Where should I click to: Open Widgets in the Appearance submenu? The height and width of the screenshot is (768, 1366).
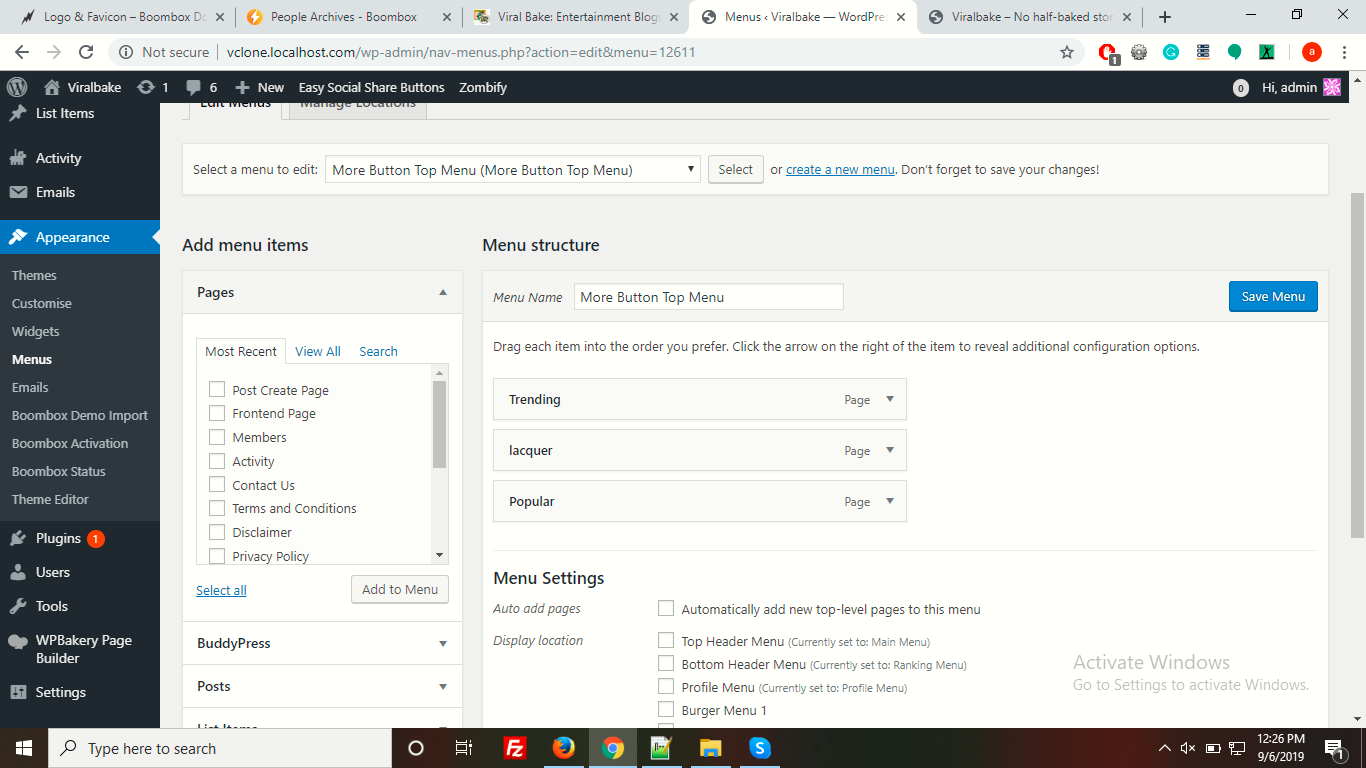(36, 331)
